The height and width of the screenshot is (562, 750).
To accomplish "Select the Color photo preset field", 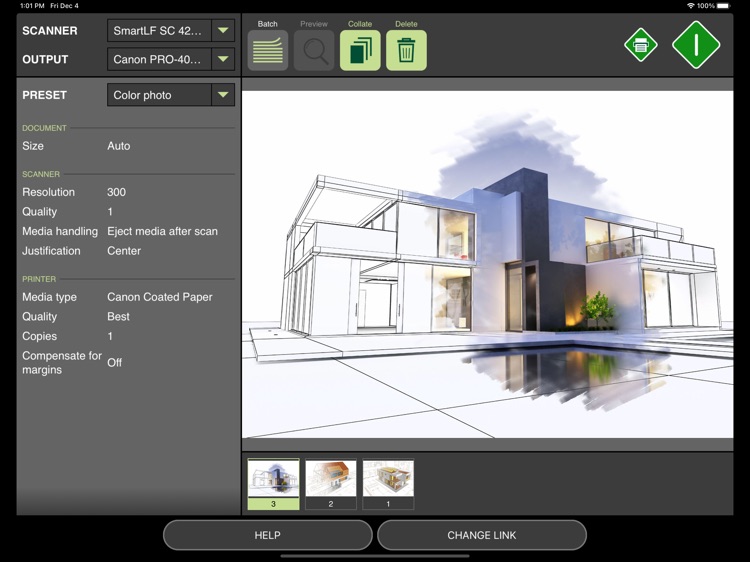I will pos(159,95).
